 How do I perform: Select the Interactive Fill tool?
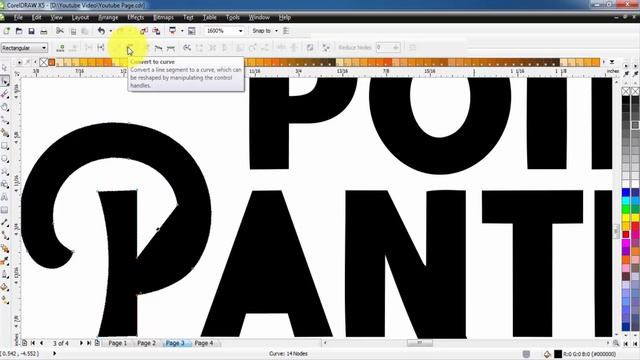click(4, 300)
